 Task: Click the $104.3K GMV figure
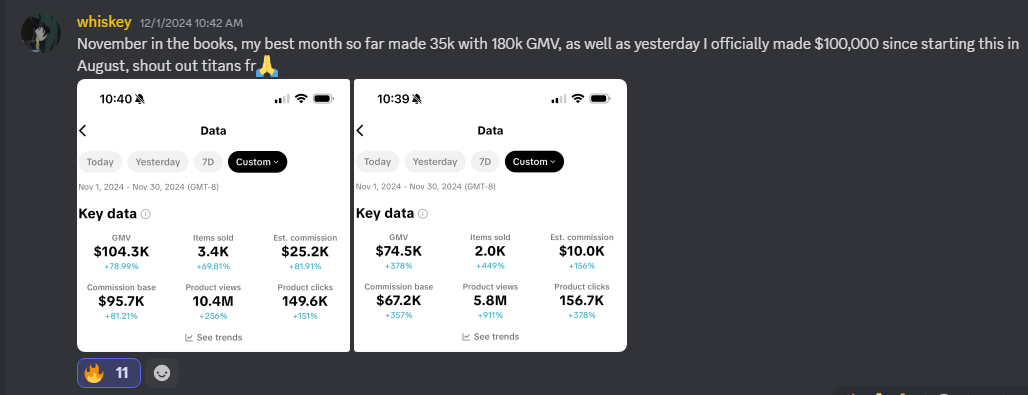[121, 251]
